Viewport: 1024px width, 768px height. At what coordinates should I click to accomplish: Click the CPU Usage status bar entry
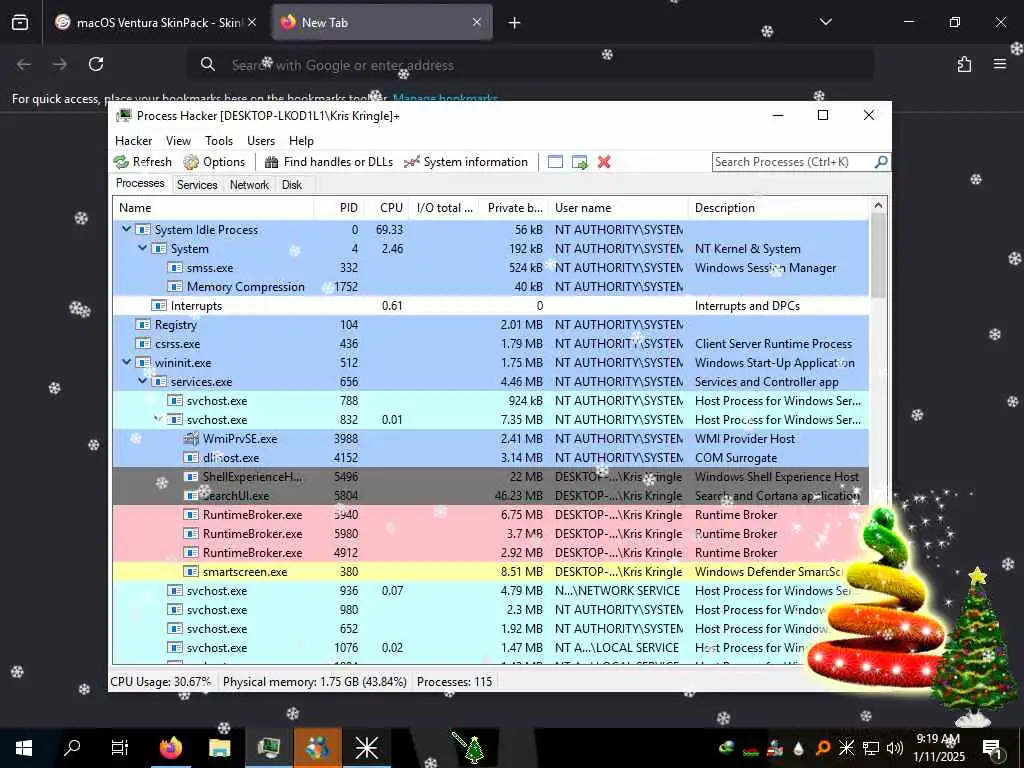161,682
